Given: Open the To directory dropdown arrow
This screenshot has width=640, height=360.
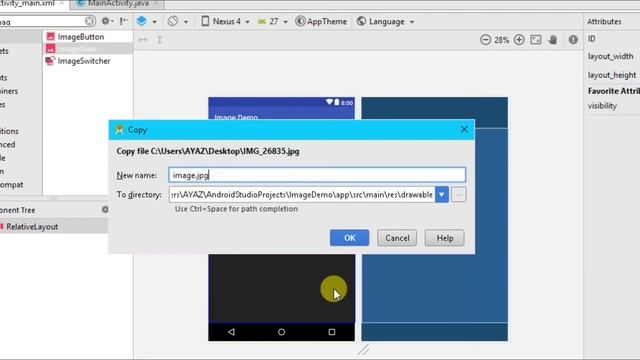Looking at the screenshot, I should coord(442,195).
